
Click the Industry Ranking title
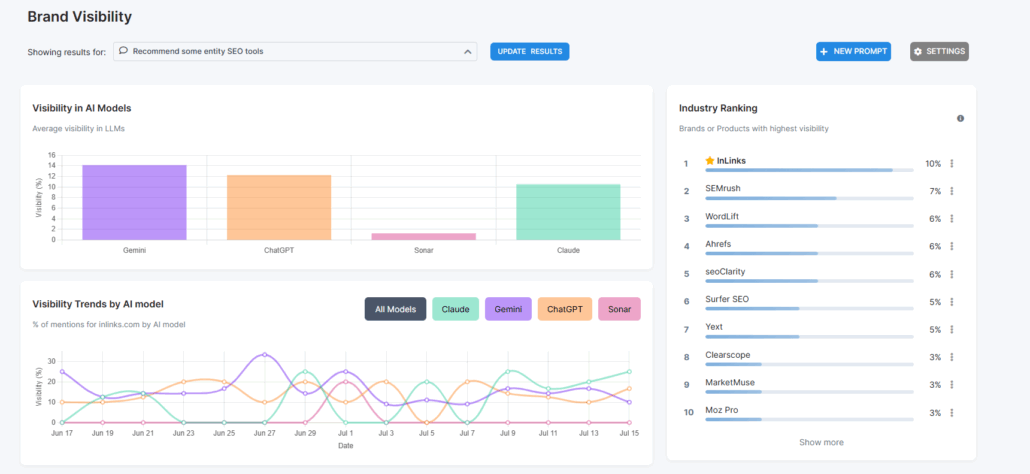718,108
